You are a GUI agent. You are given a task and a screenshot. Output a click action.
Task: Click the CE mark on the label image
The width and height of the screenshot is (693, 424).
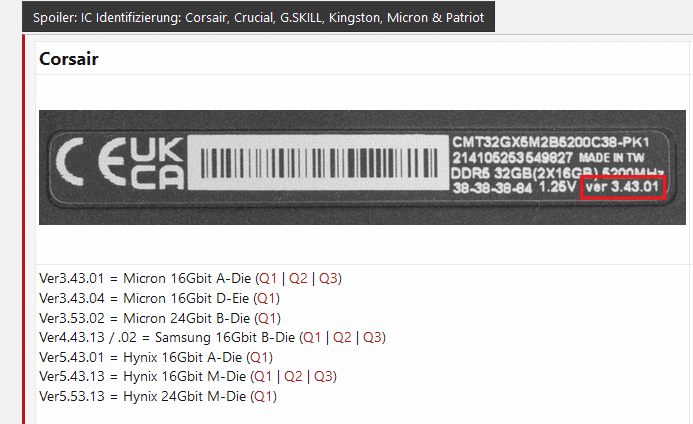pyautogui.click(x=92, y=162)
